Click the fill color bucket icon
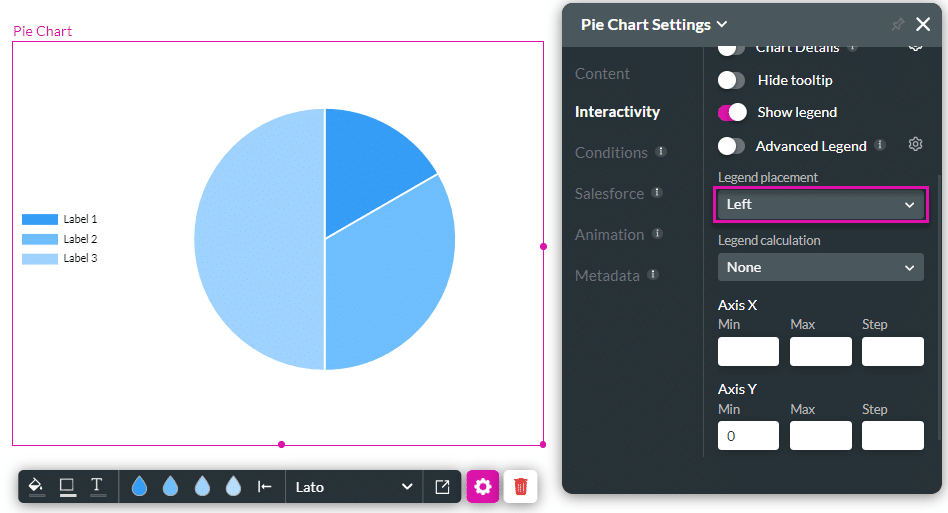The height and width of the screenshot is (513, 948). (36, 486)
